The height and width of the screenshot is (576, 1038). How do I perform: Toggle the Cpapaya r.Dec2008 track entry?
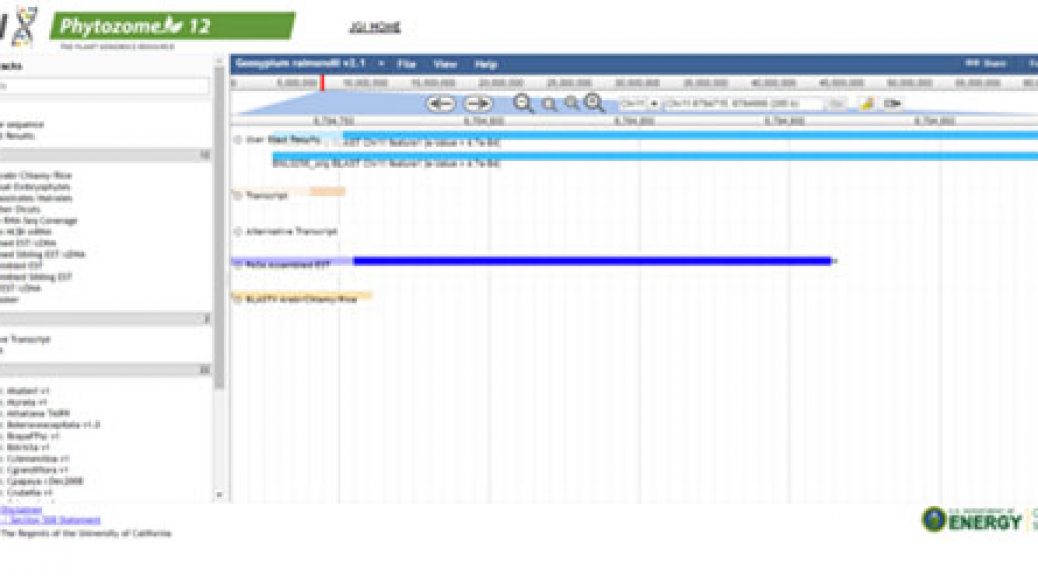click(43, 481)
